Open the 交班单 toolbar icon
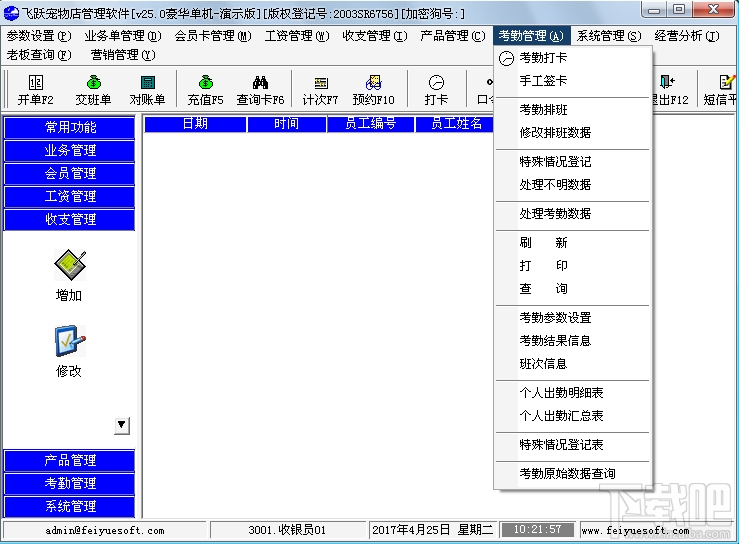The width and height of the screenshot is (739, 544). pos(93,90)
